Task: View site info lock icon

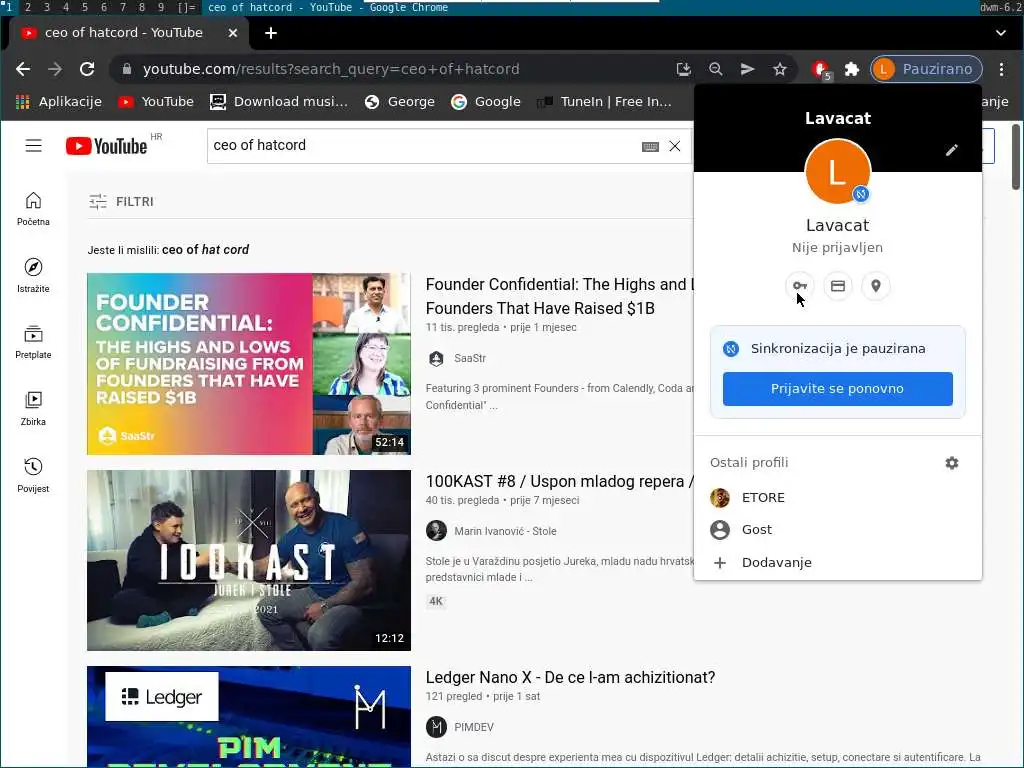Action: point(127,69)
